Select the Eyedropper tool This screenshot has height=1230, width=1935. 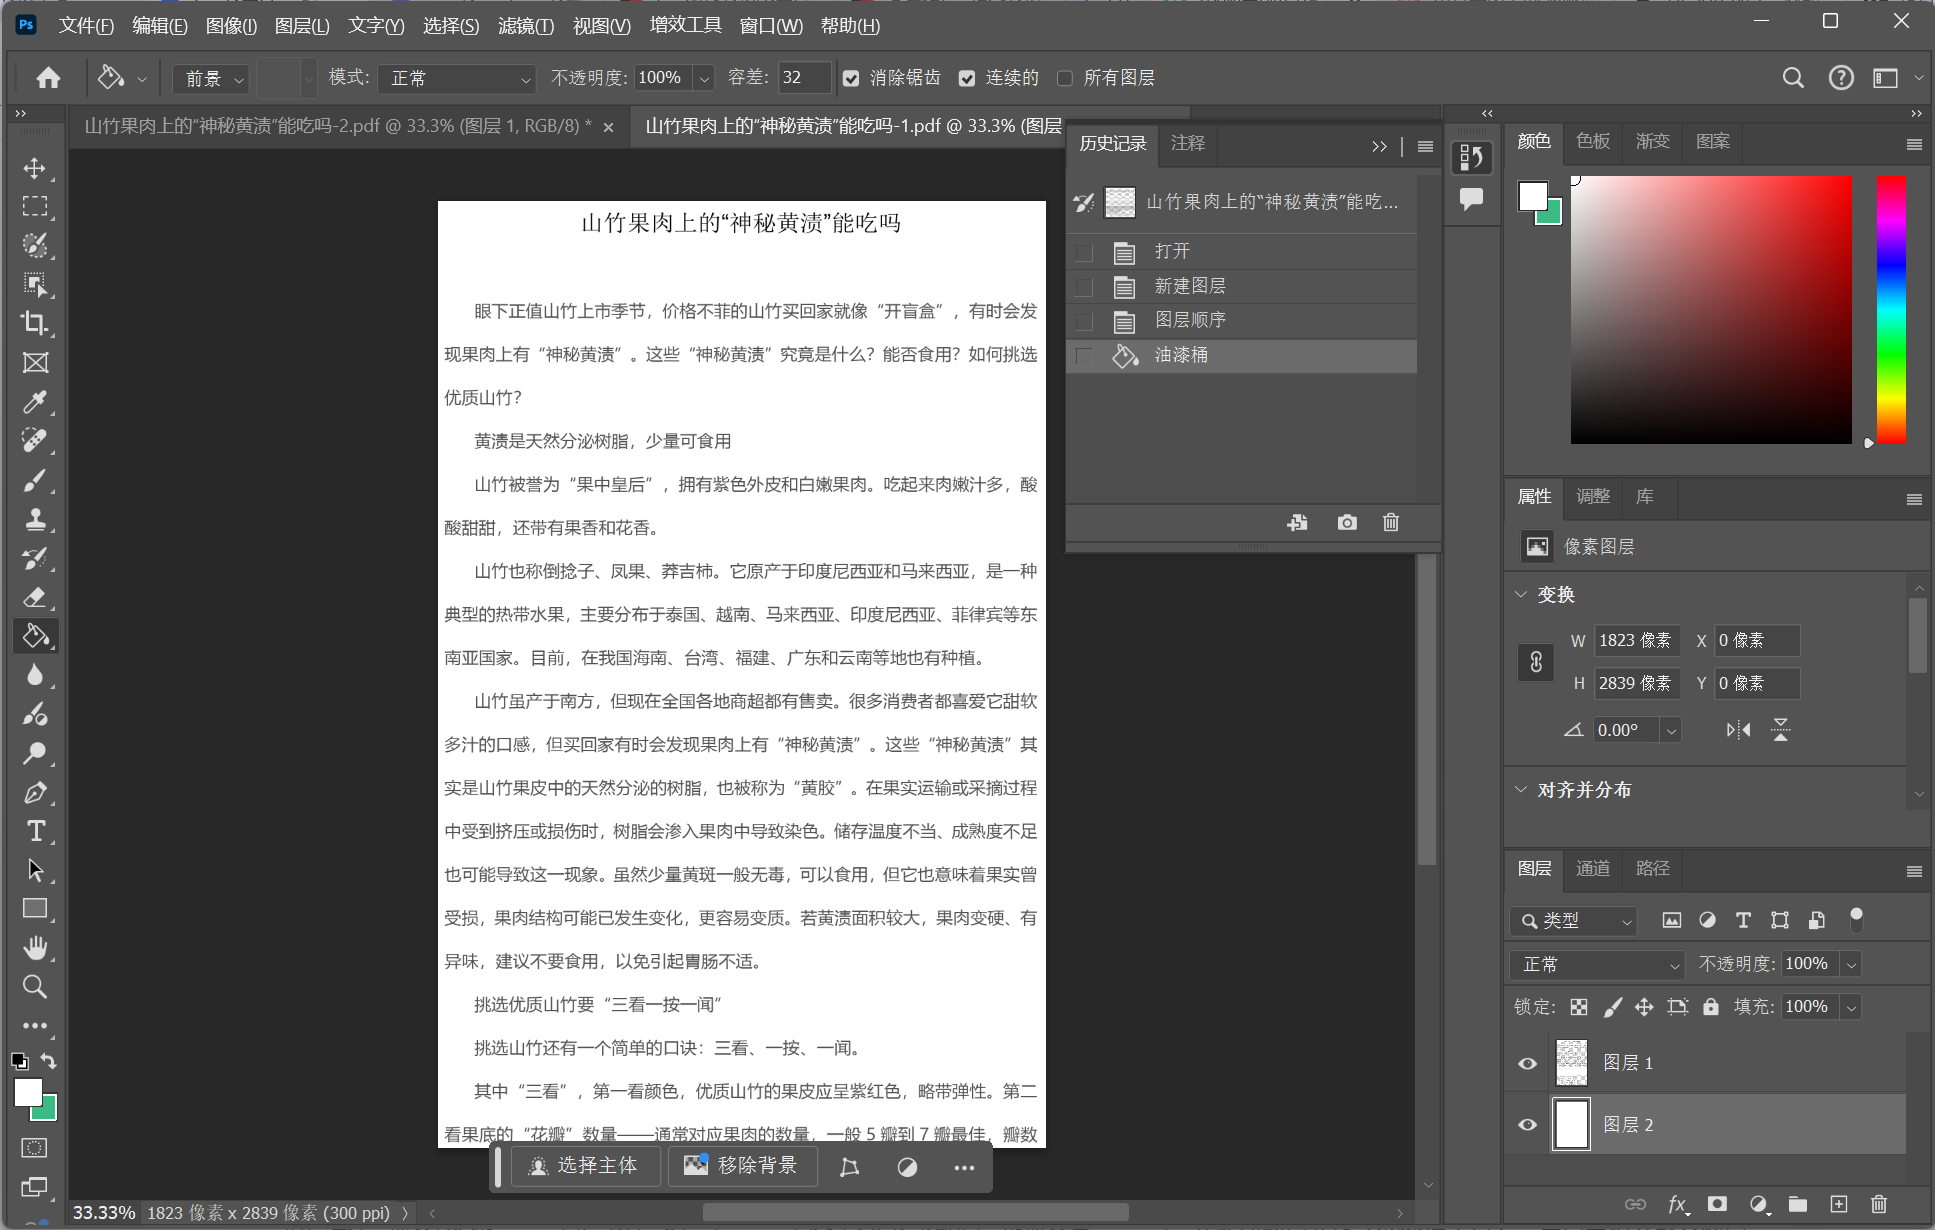pyautogui.click(x=36, y=402)
